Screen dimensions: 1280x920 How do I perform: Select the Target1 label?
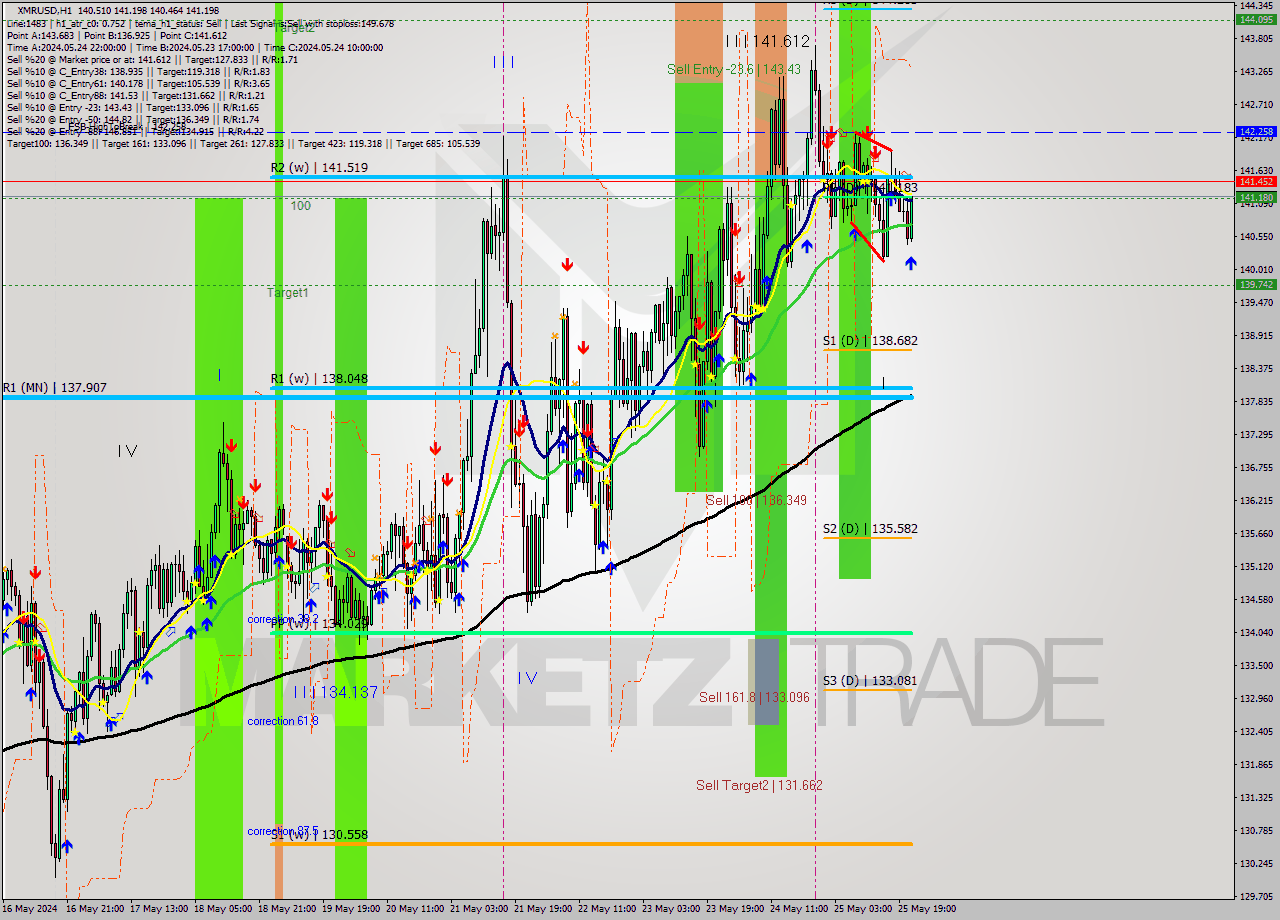coord(288,293)
